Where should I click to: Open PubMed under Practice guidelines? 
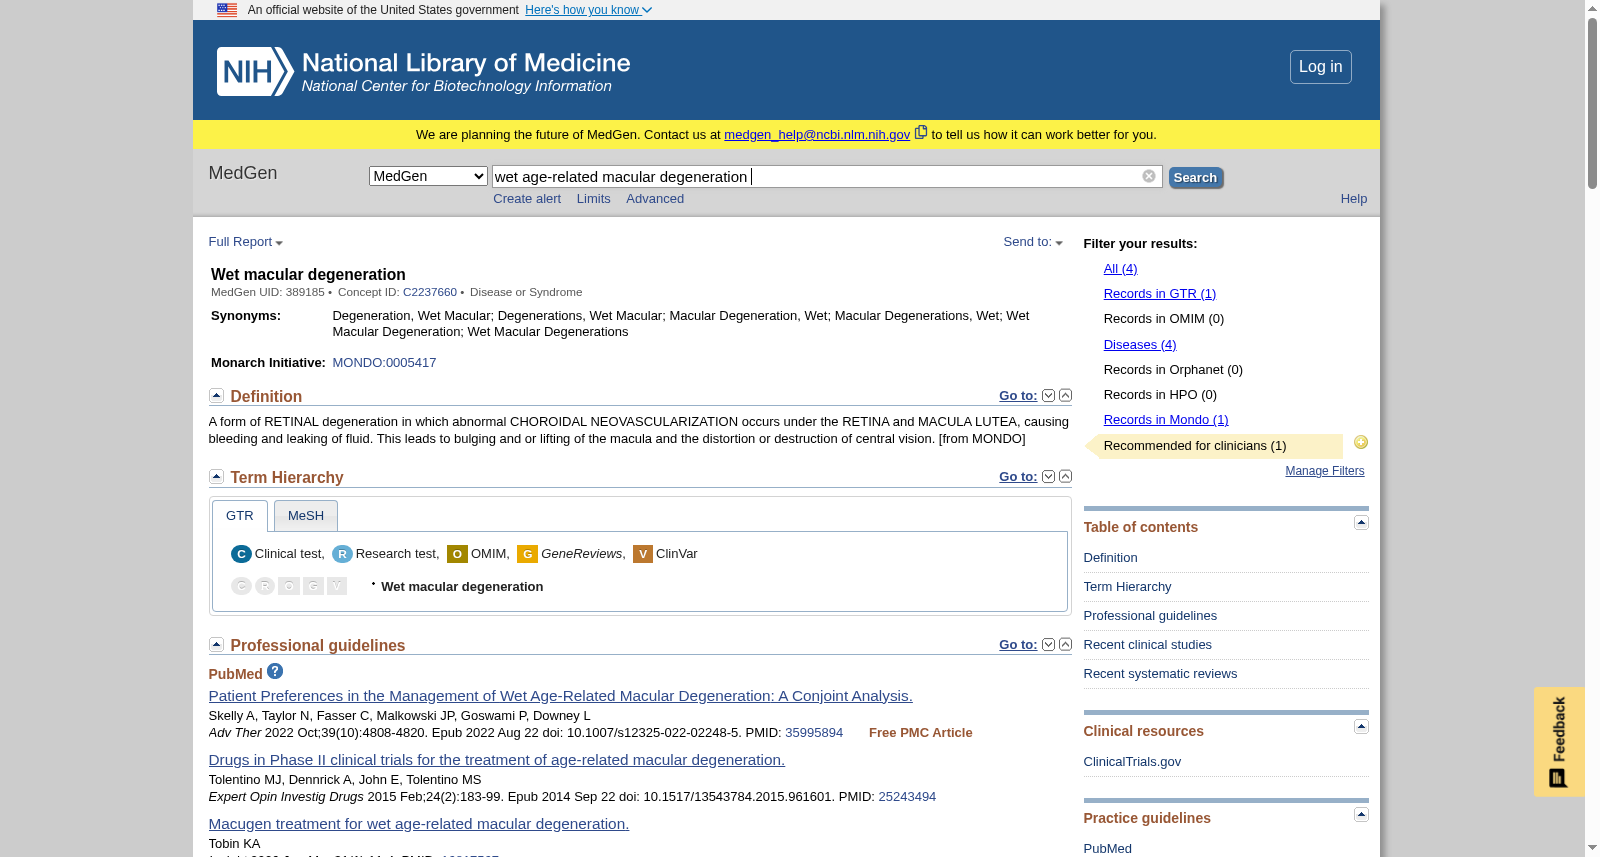1107,849
